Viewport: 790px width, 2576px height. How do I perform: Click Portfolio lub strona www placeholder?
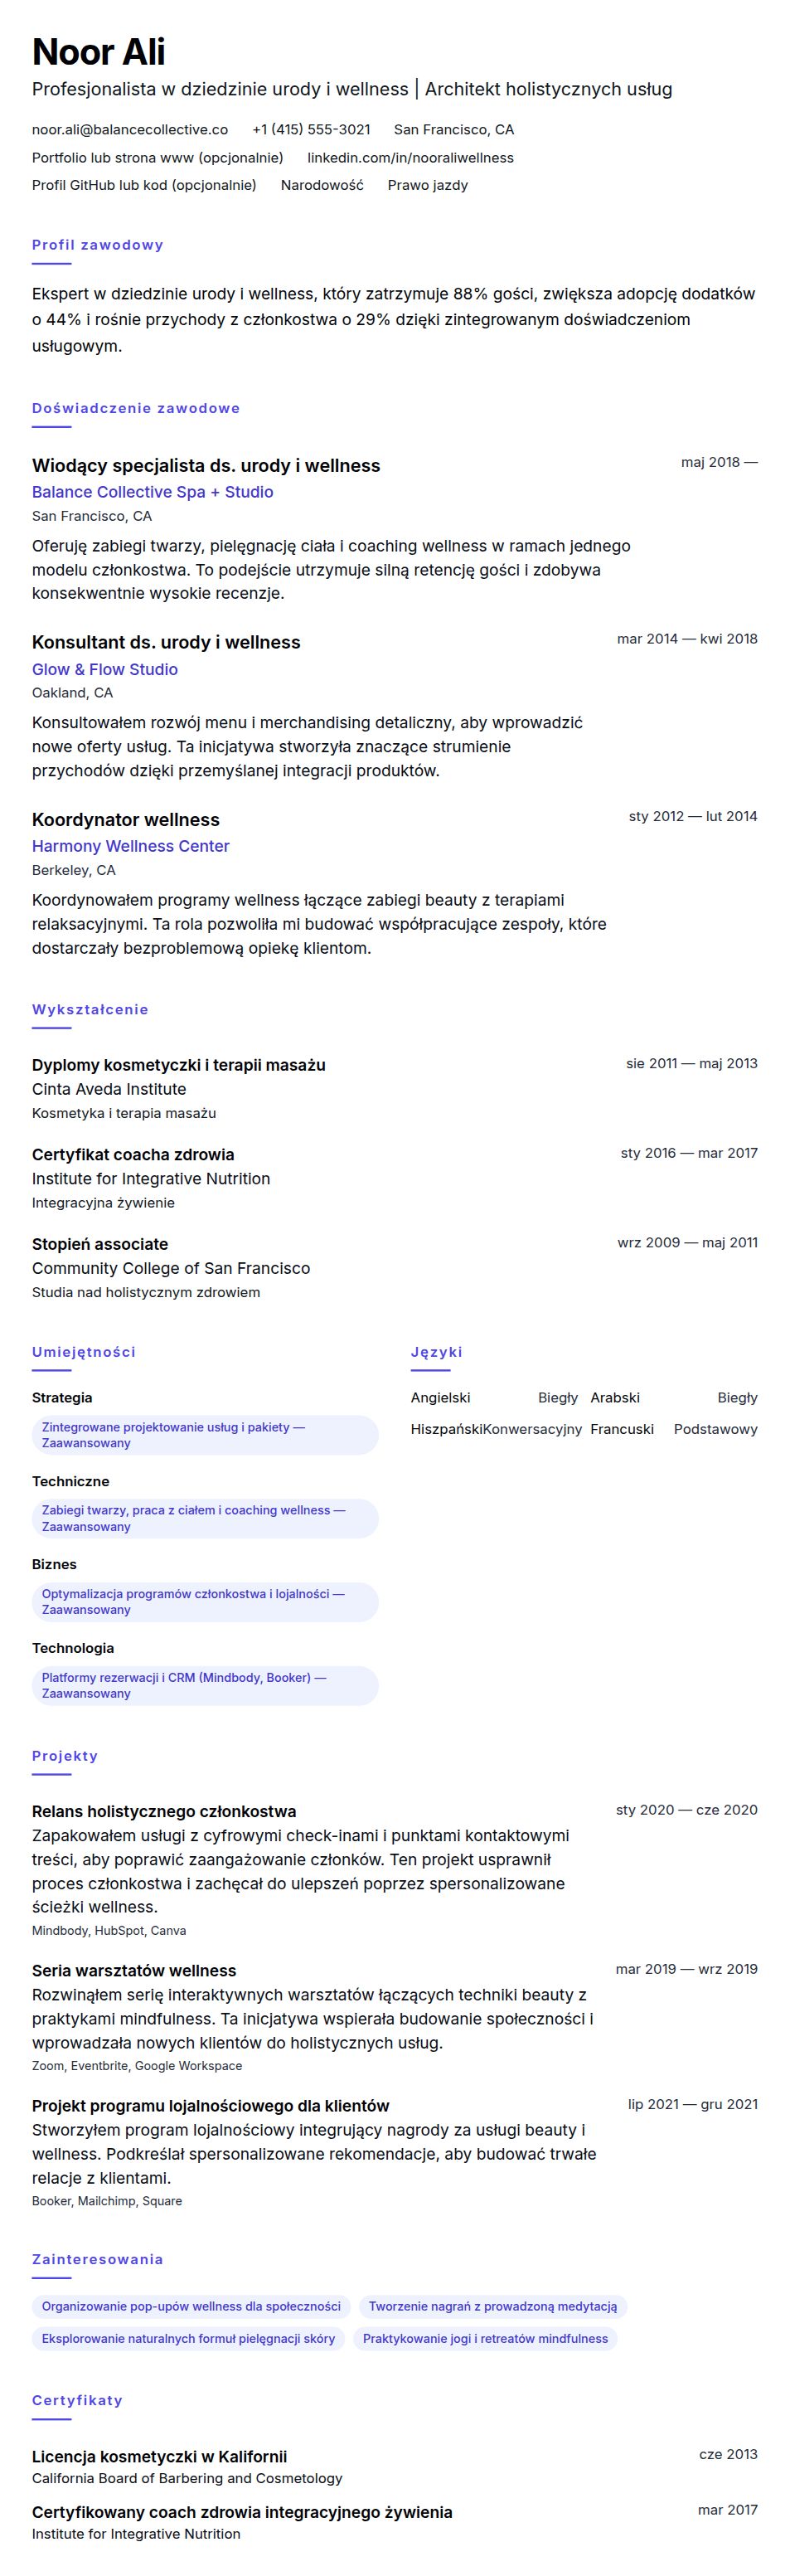click(x=157, y=158)
